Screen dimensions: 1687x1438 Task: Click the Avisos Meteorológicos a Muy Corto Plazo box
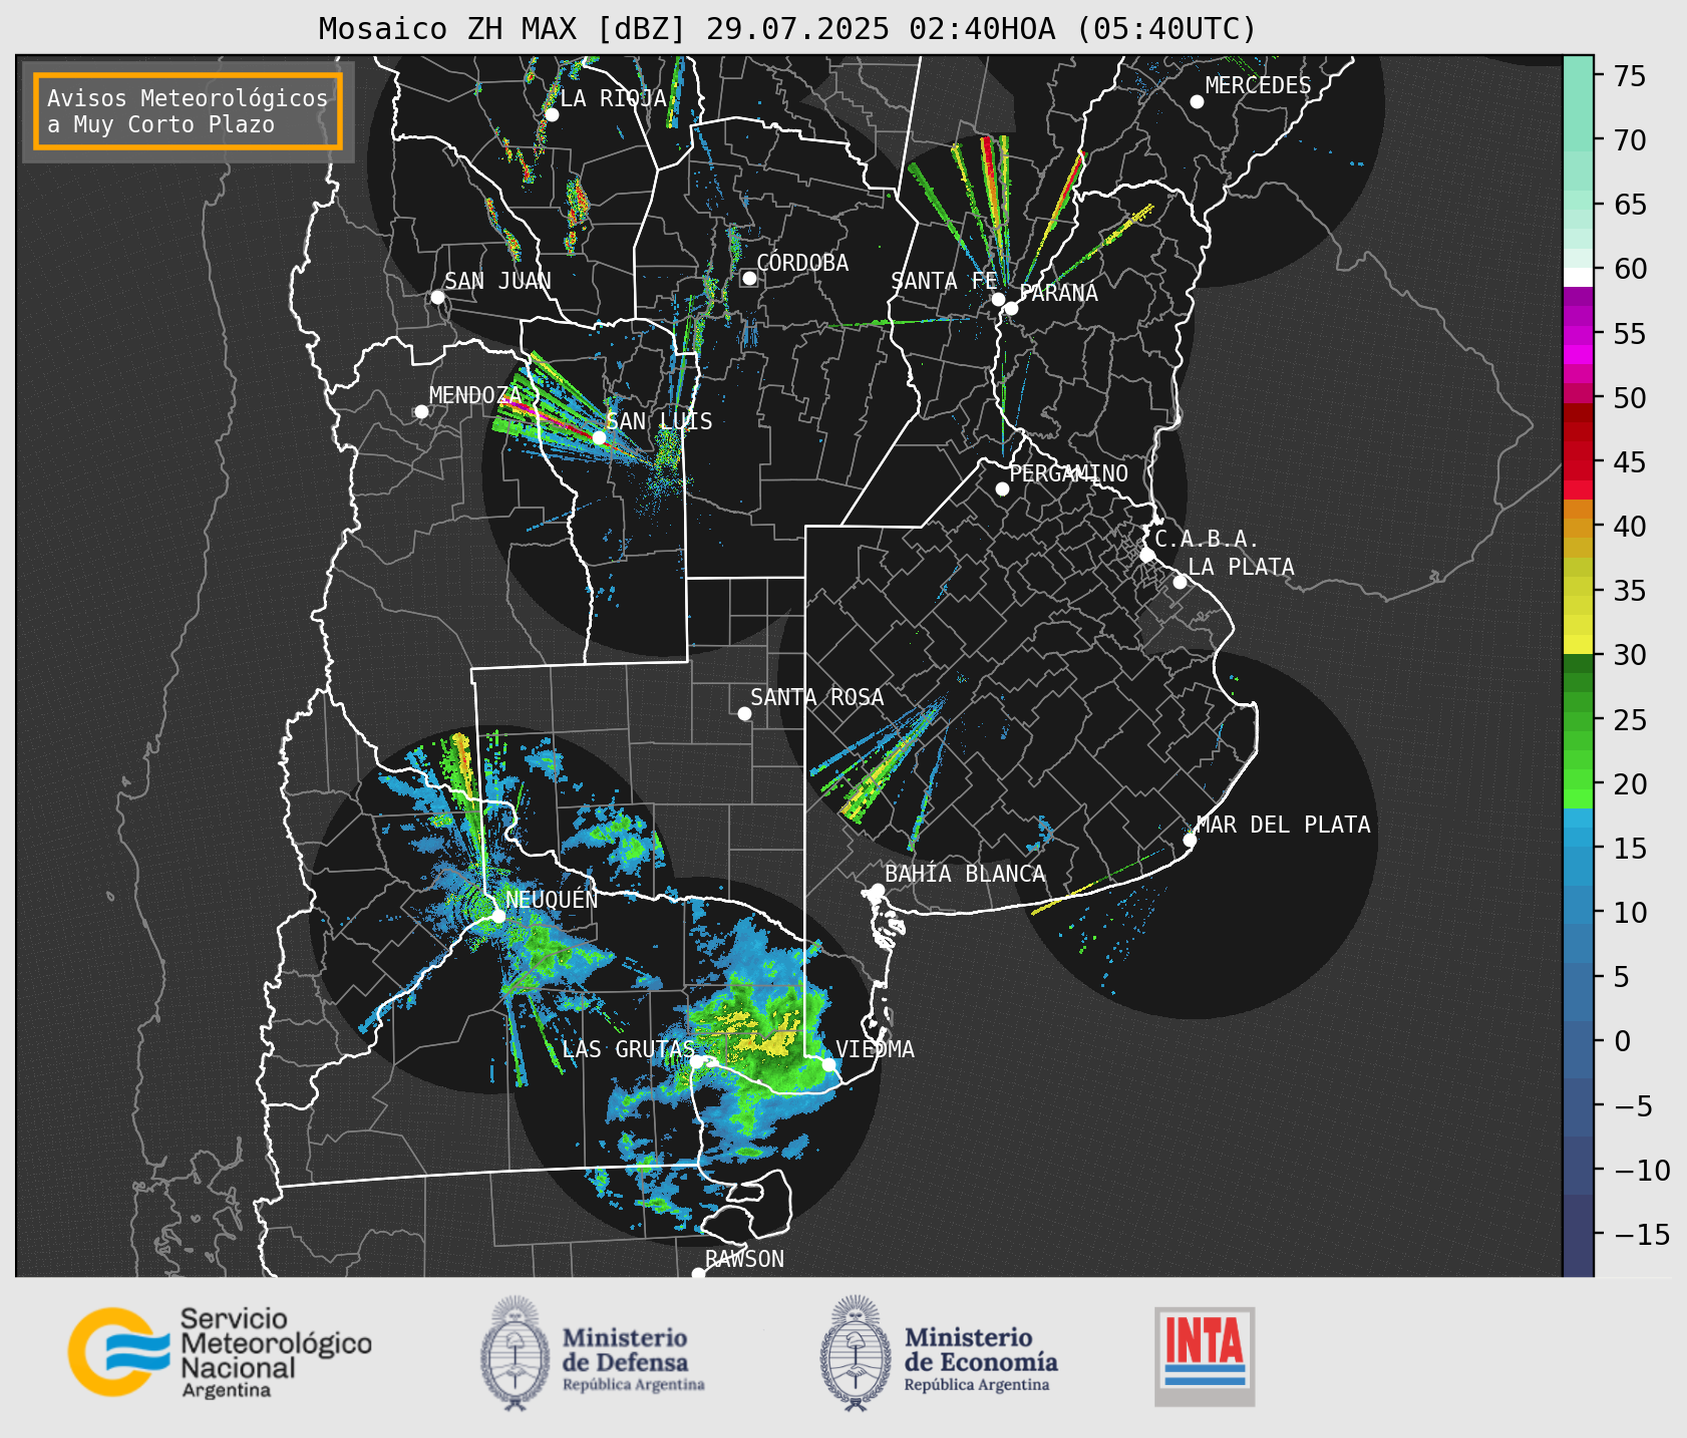coord(188,111)
